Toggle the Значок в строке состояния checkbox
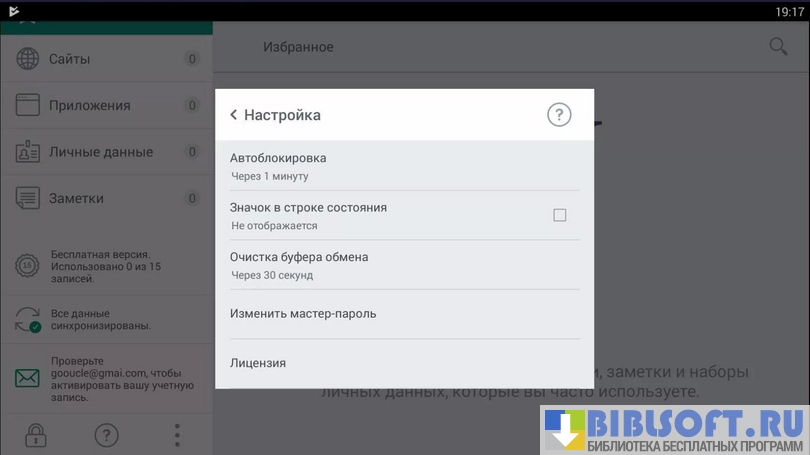 pyautogui.click(x=560, y=215)
